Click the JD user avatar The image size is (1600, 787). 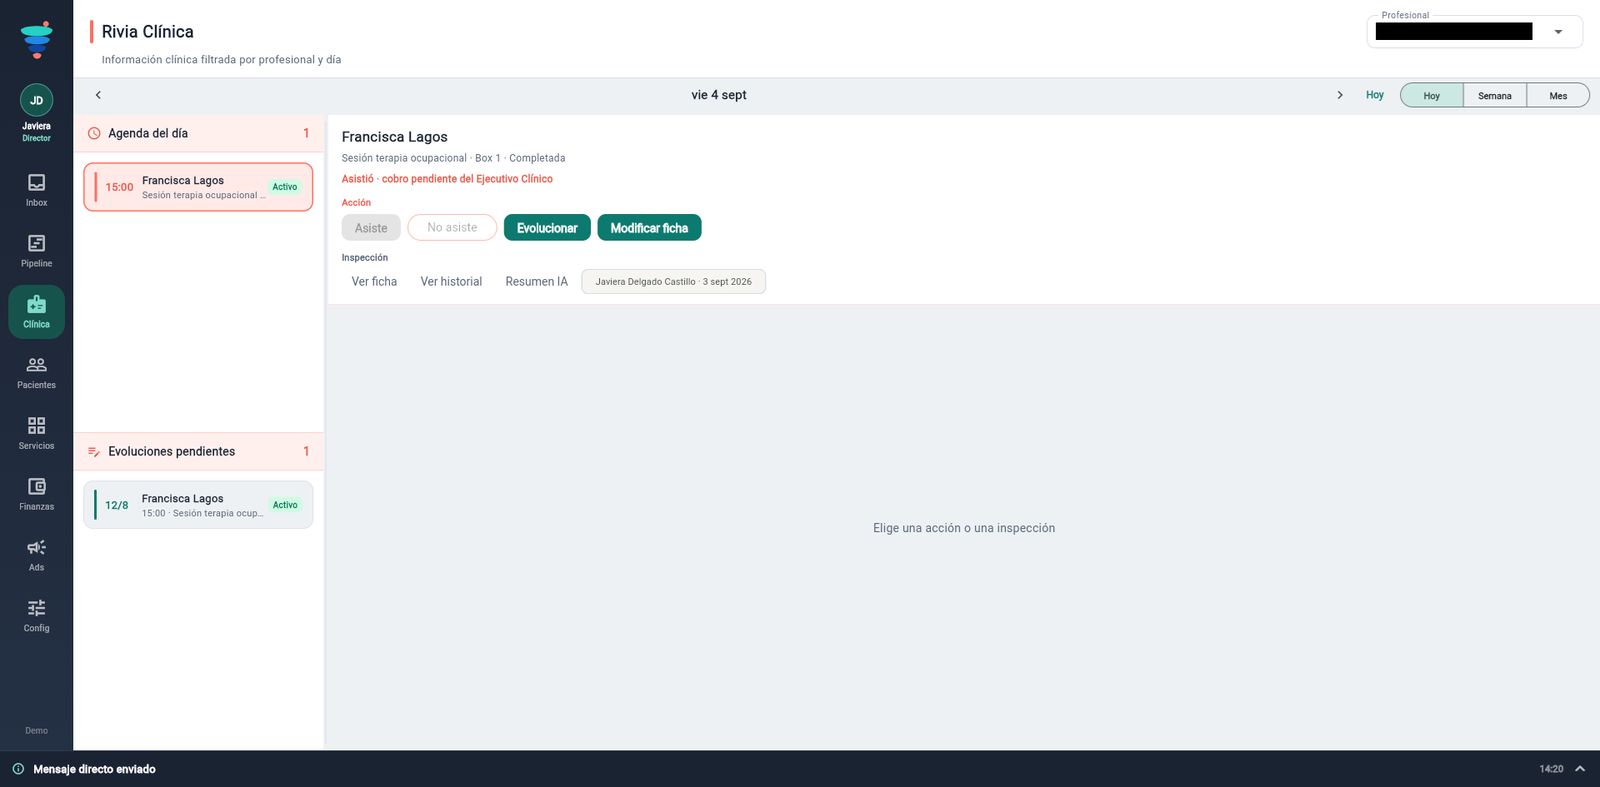click(36, 100)
